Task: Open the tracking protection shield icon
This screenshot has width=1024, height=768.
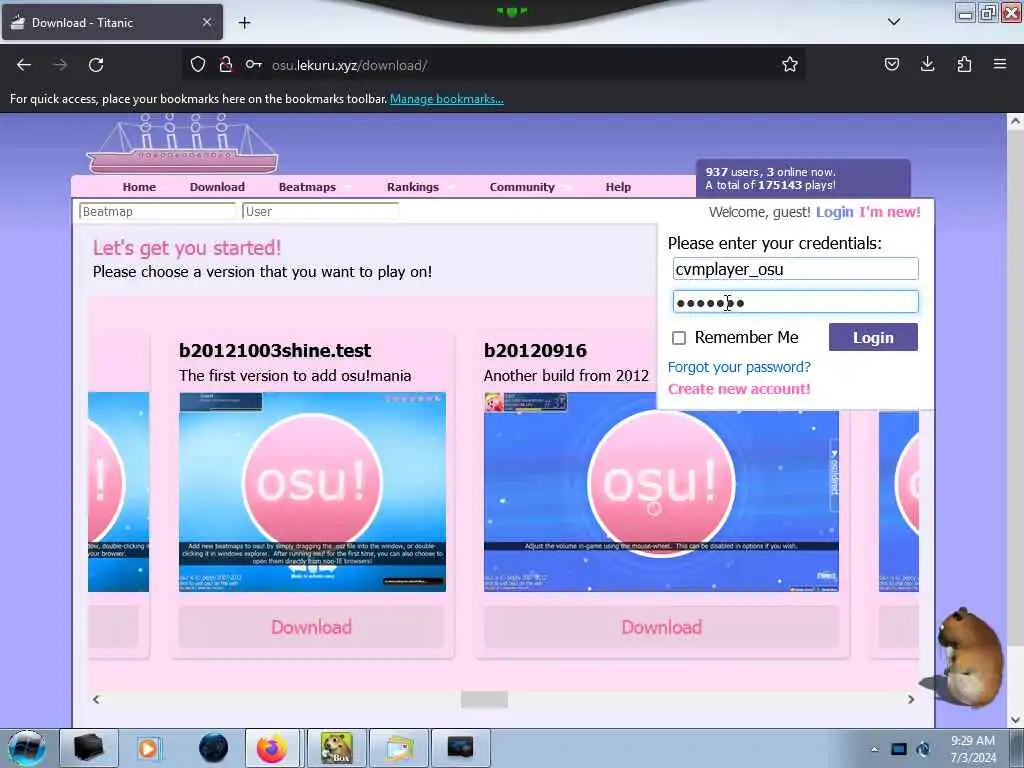Action: [x=198, y=64]
